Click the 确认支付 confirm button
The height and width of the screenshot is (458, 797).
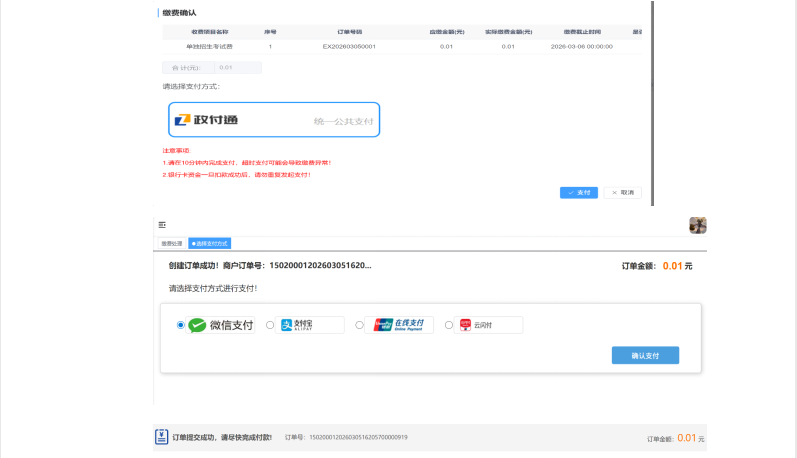[645, 355]
